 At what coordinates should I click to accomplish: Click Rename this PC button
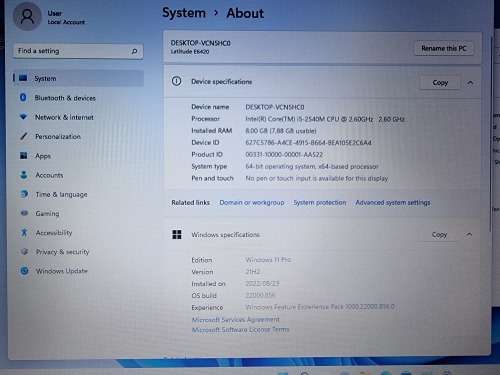tap(444, 48)
